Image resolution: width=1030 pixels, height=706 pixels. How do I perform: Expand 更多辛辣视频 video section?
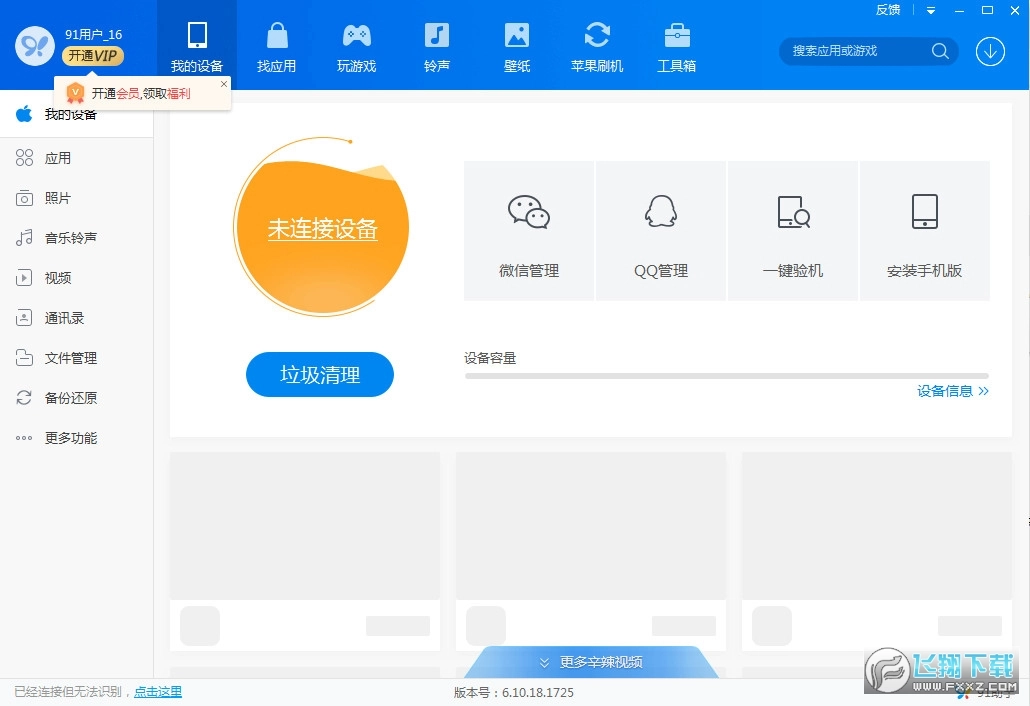click(x=591, y=662)
